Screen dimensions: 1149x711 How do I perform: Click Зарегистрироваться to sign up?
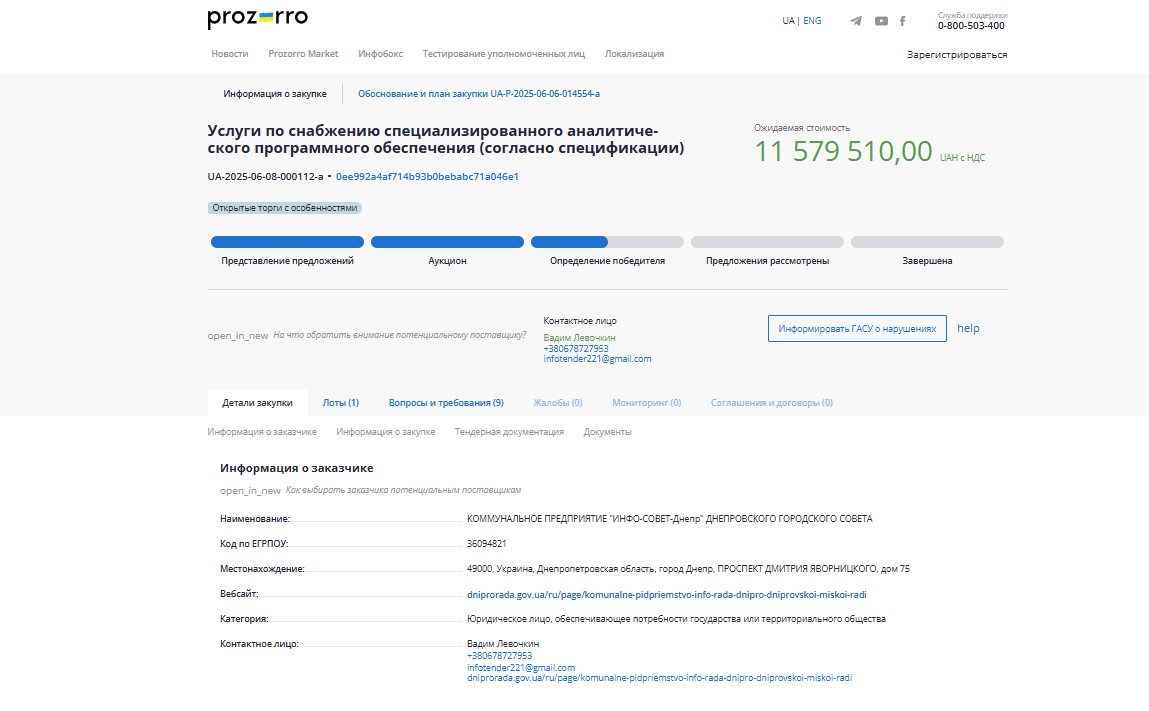tap(957, 55)
